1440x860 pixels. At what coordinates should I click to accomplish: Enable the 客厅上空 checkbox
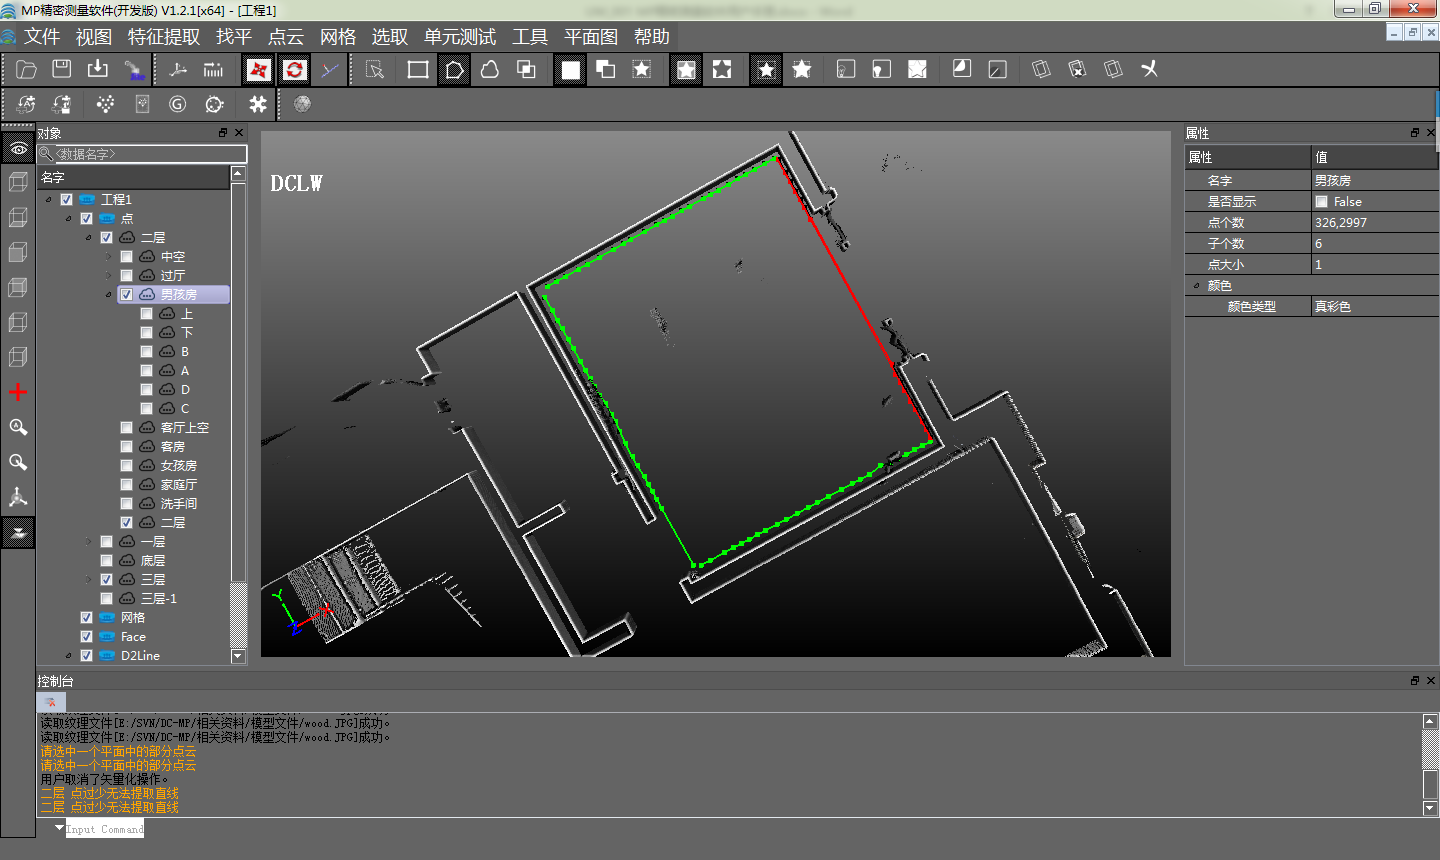click(127, 427)
